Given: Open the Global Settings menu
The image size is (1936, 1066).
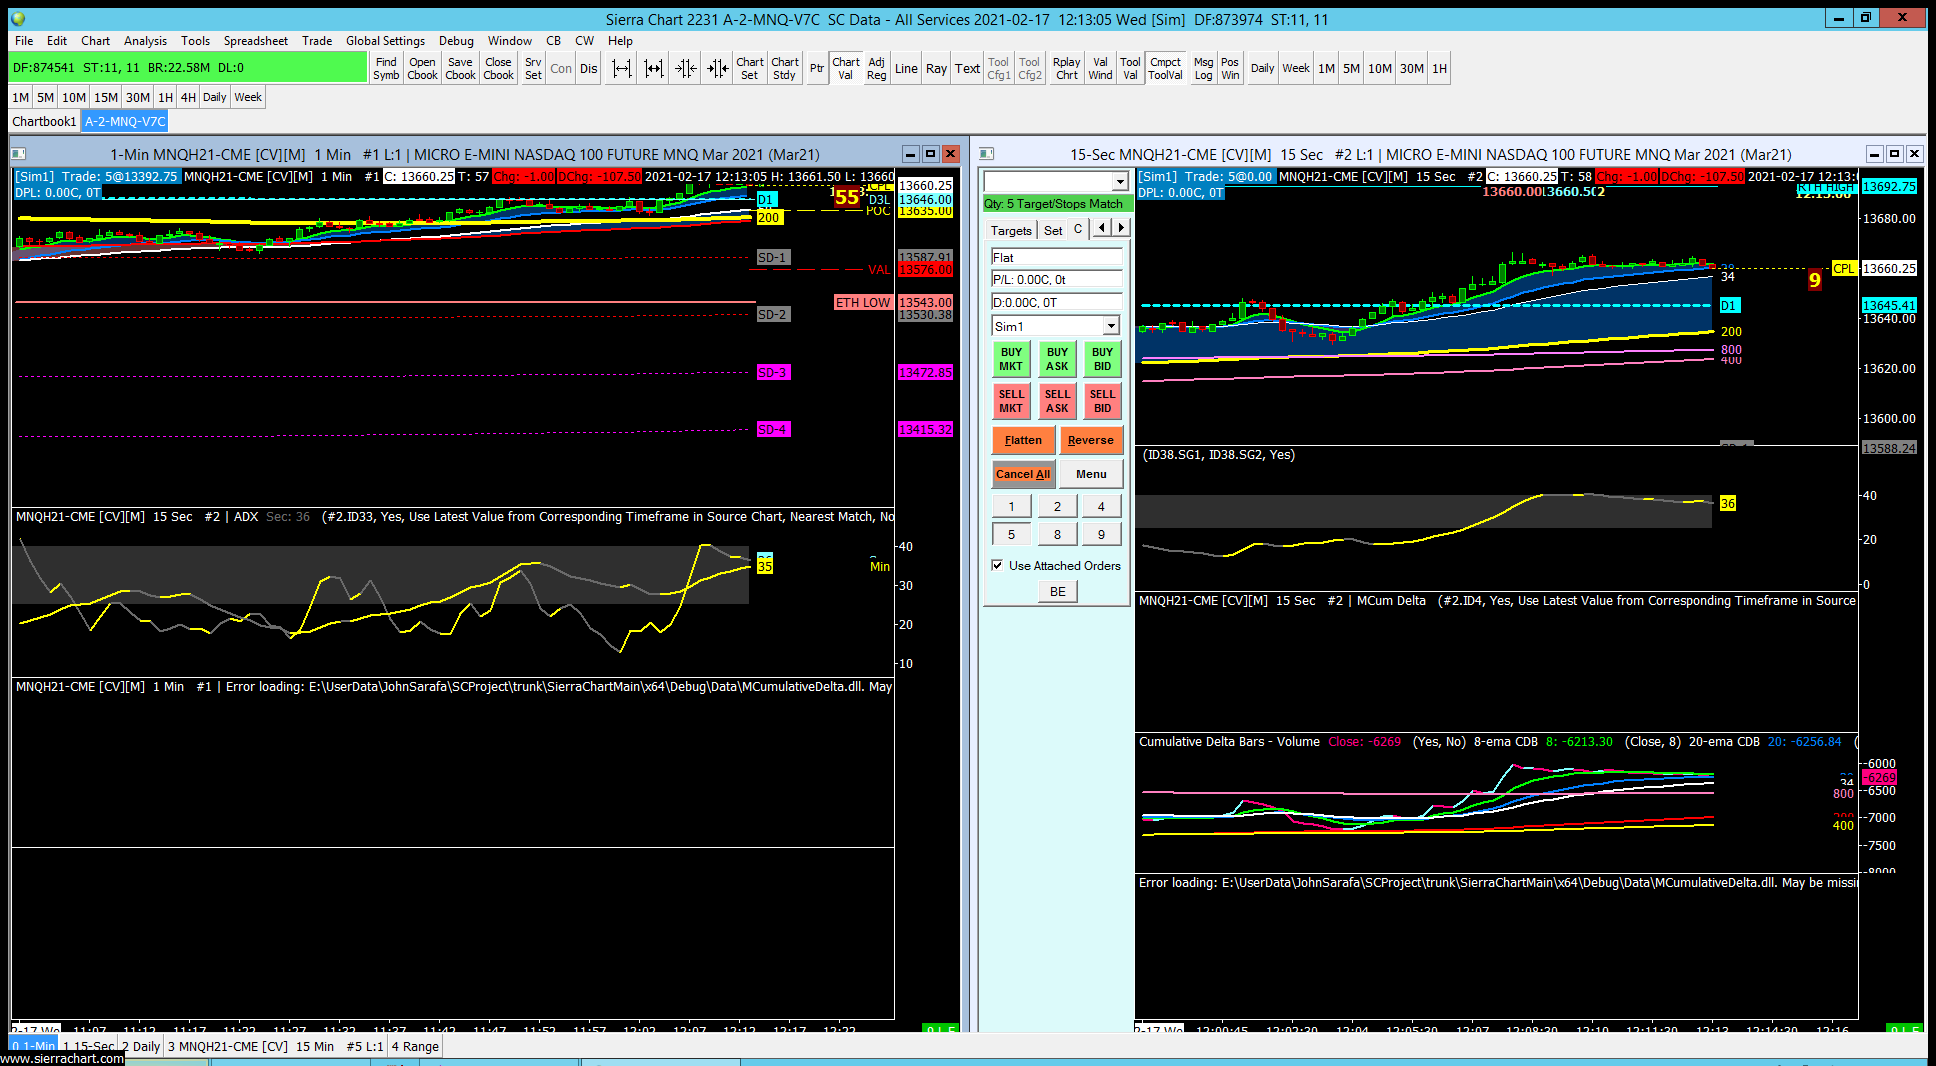Looking at the screenshot, I should point(385,41).
